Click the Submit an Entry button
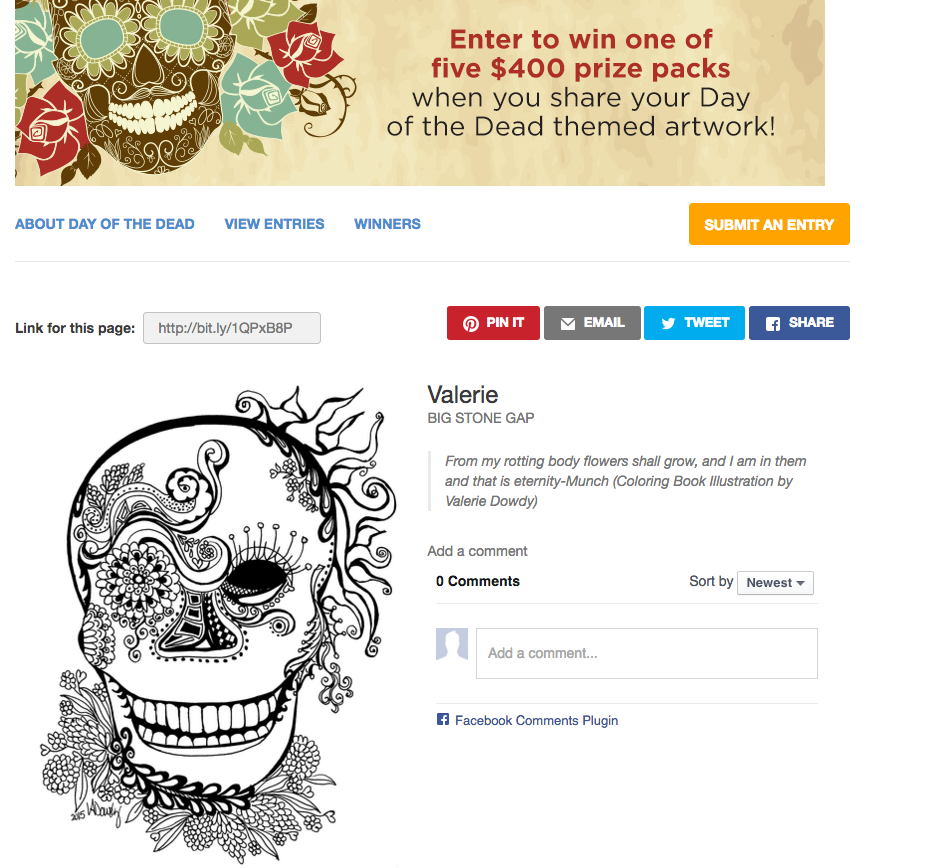 (x=769, y=224)
